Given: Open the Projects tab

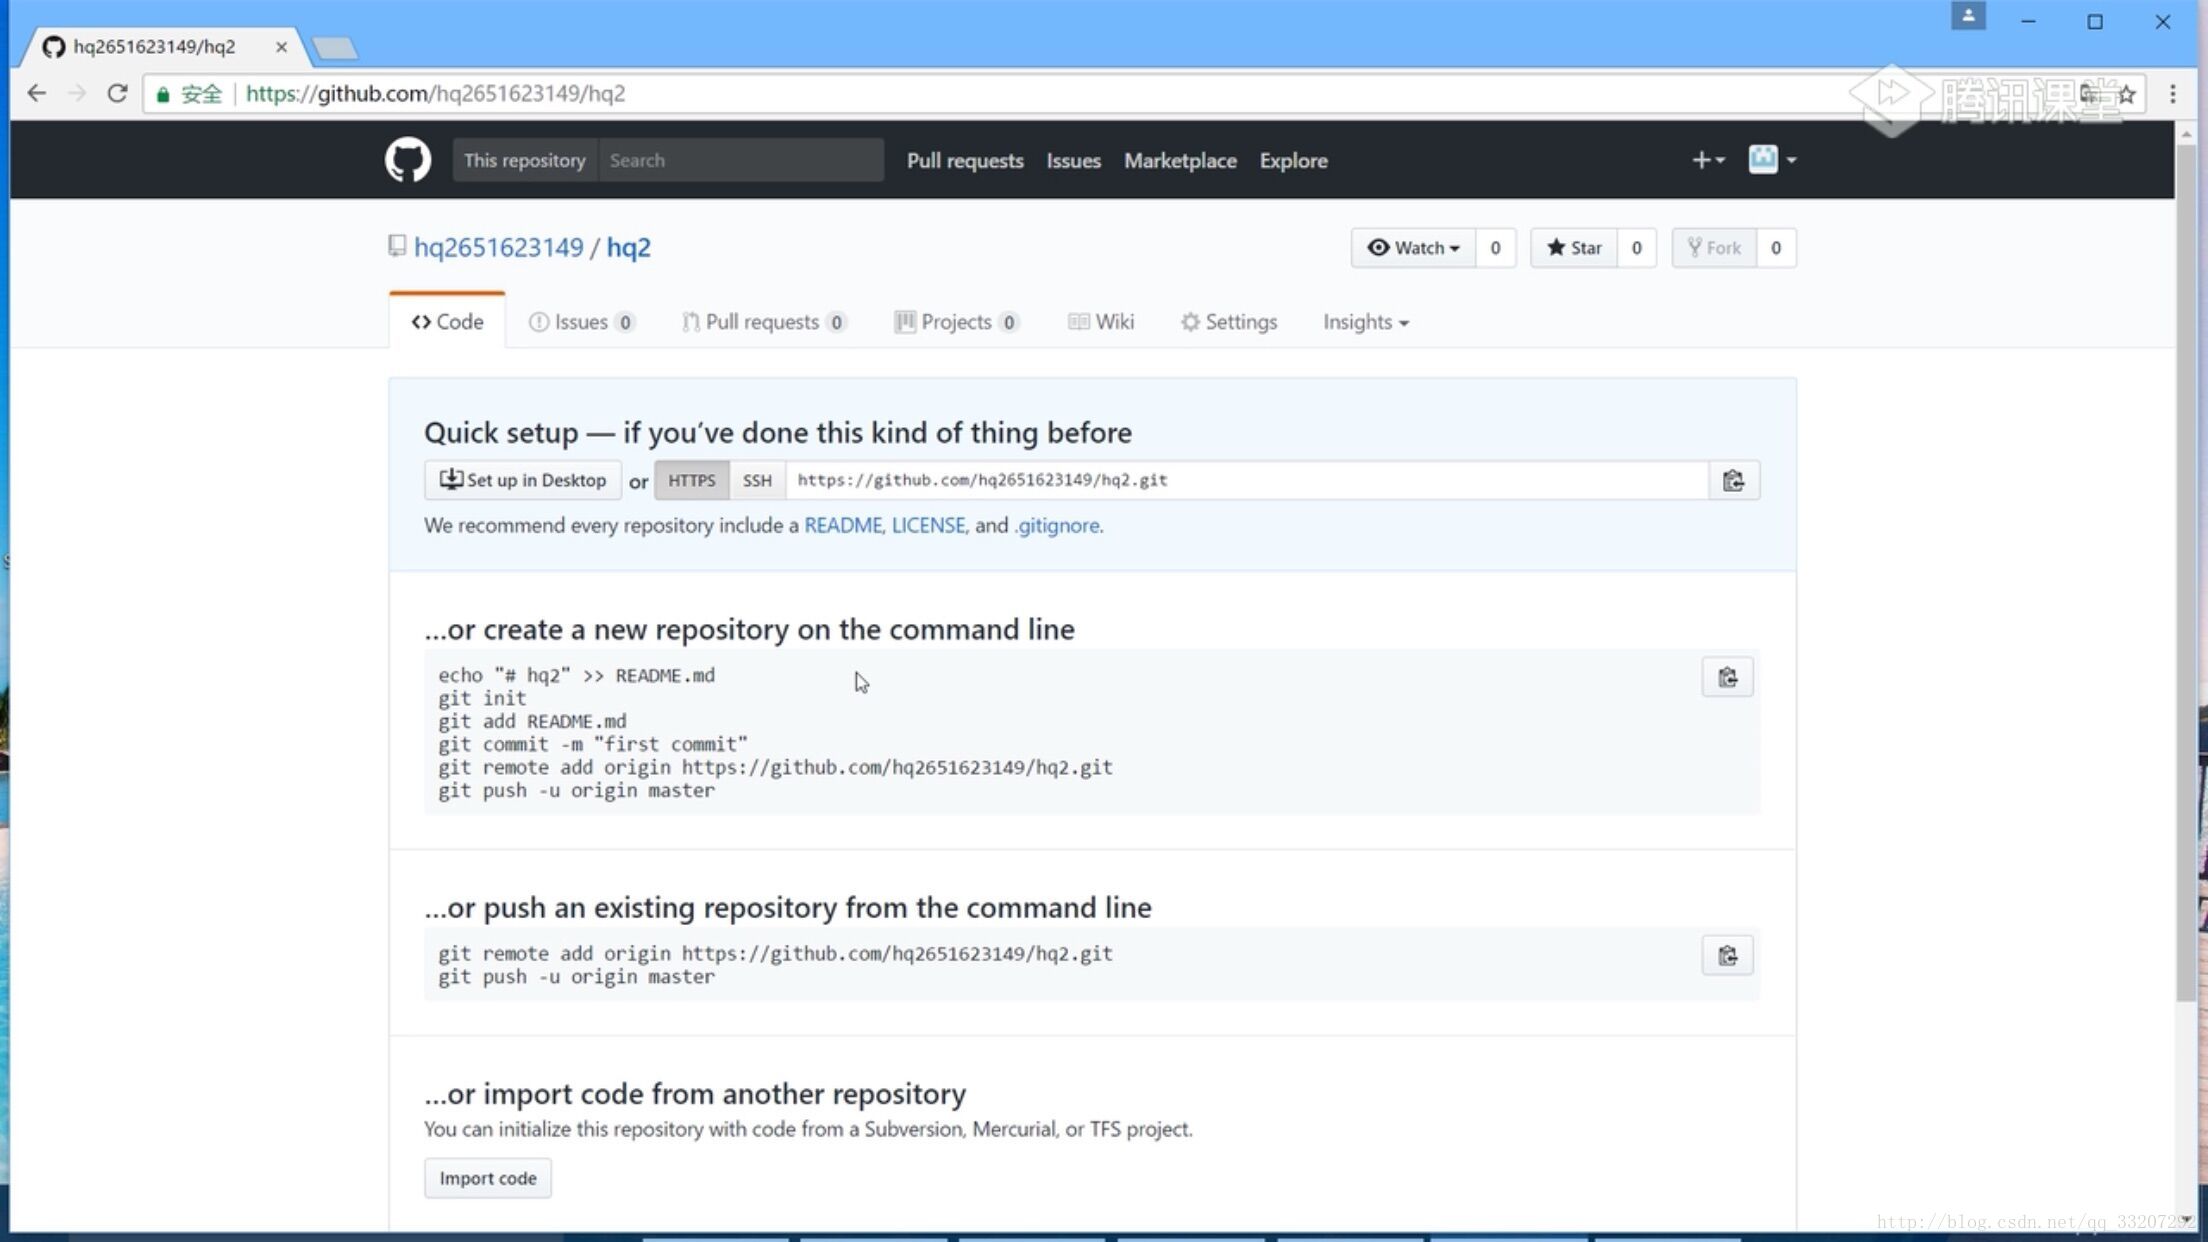Looking at the screenshot, I should 957,322.
